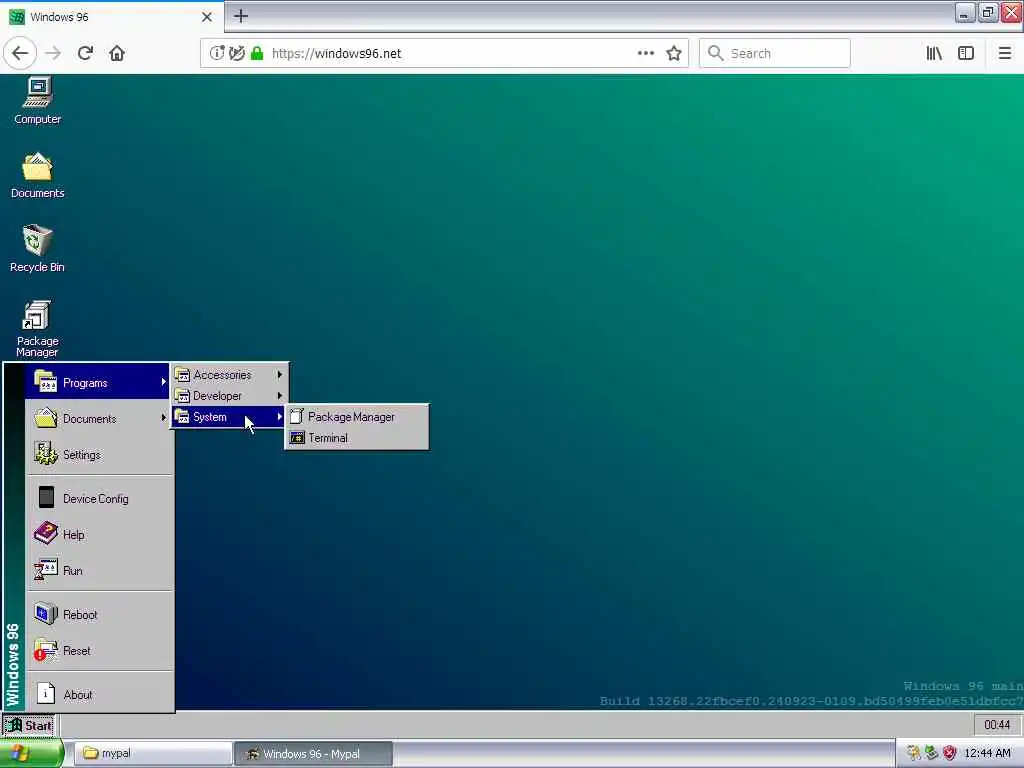This screenshot has height=768, width=1024.
Task: Expand the Accessories submenu
Action: click(x=229, y=375)
